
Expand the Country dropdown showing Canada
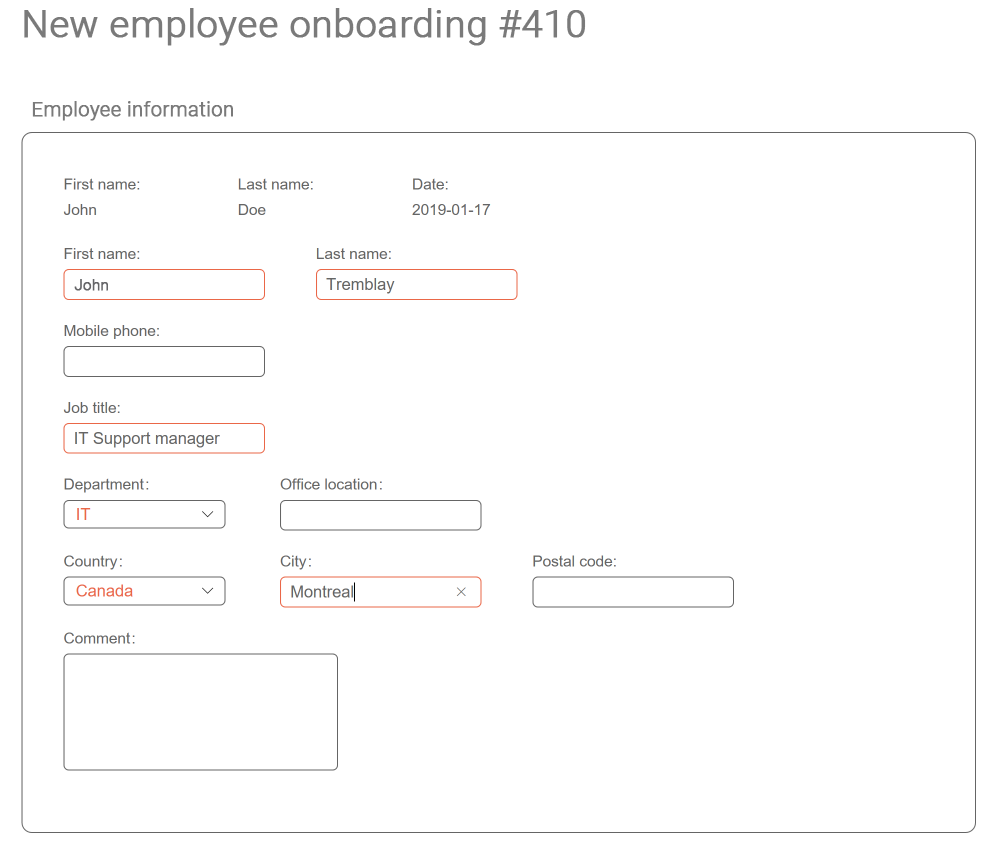pos(144,591)
